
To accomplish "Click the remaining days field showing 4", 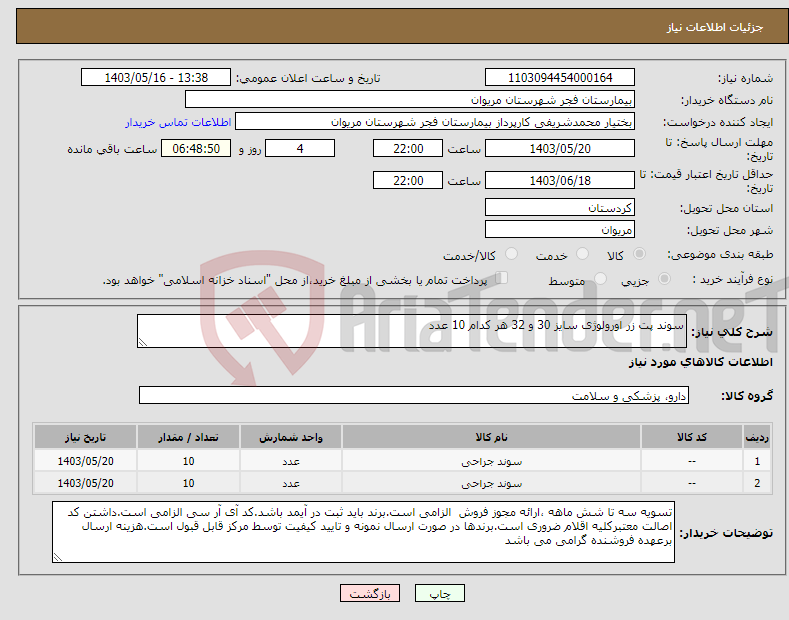I will (300, 148).
